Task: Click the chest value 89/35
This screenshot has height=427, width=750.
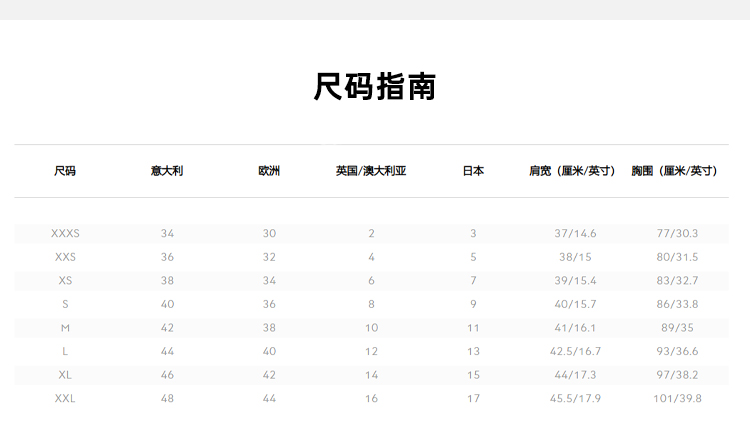Action: coord(677,328)
